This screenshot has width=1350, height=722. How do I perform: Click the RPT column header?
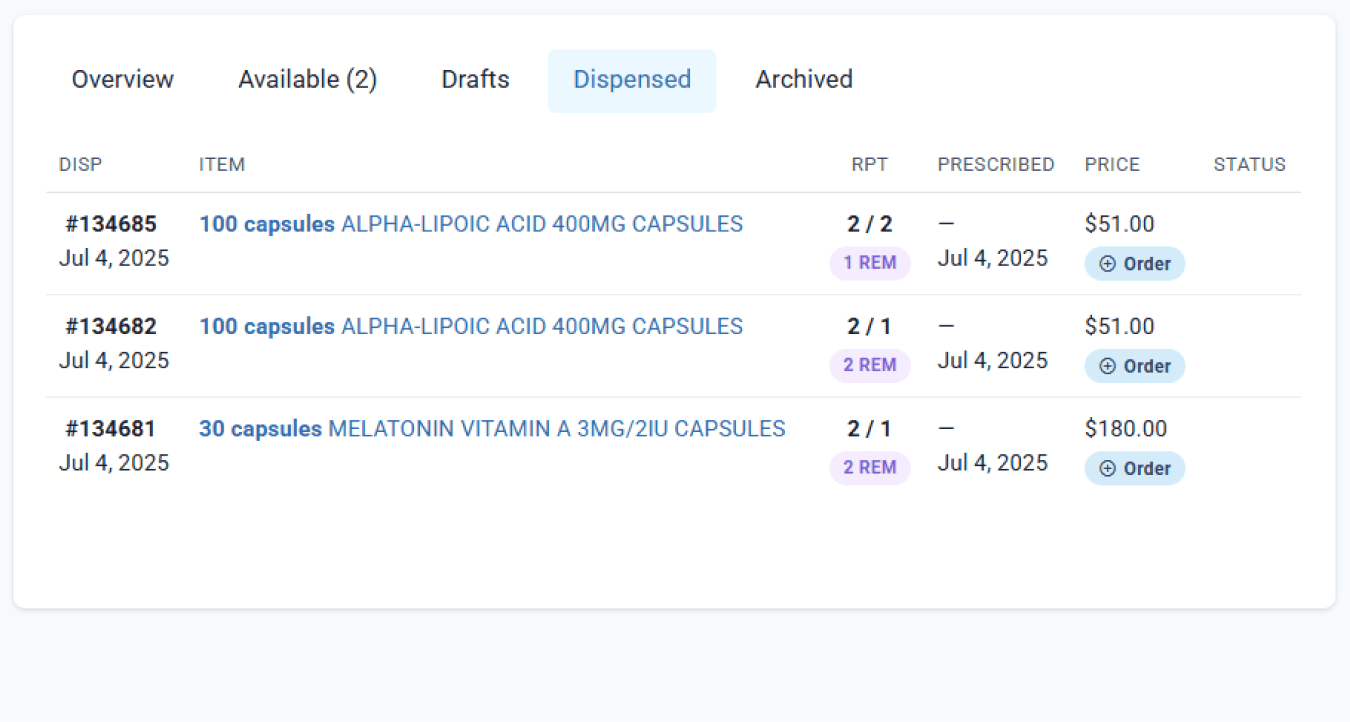coord(870,165)
